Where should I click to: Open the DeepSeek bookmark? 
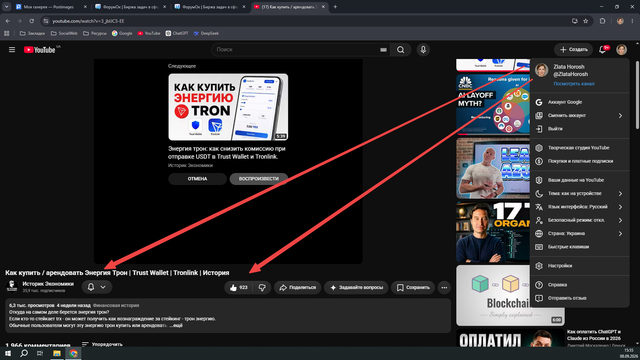pyautogui.click(x=206, y=33)
